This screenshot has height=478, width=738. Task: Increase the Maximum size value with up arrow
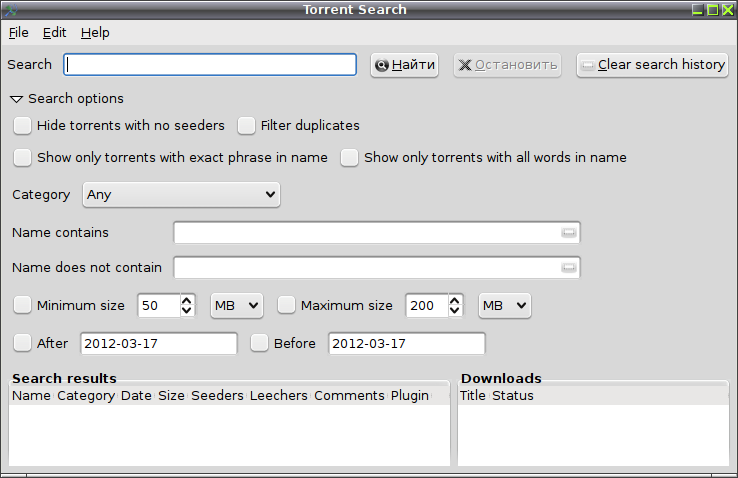(x=455, y=300)
